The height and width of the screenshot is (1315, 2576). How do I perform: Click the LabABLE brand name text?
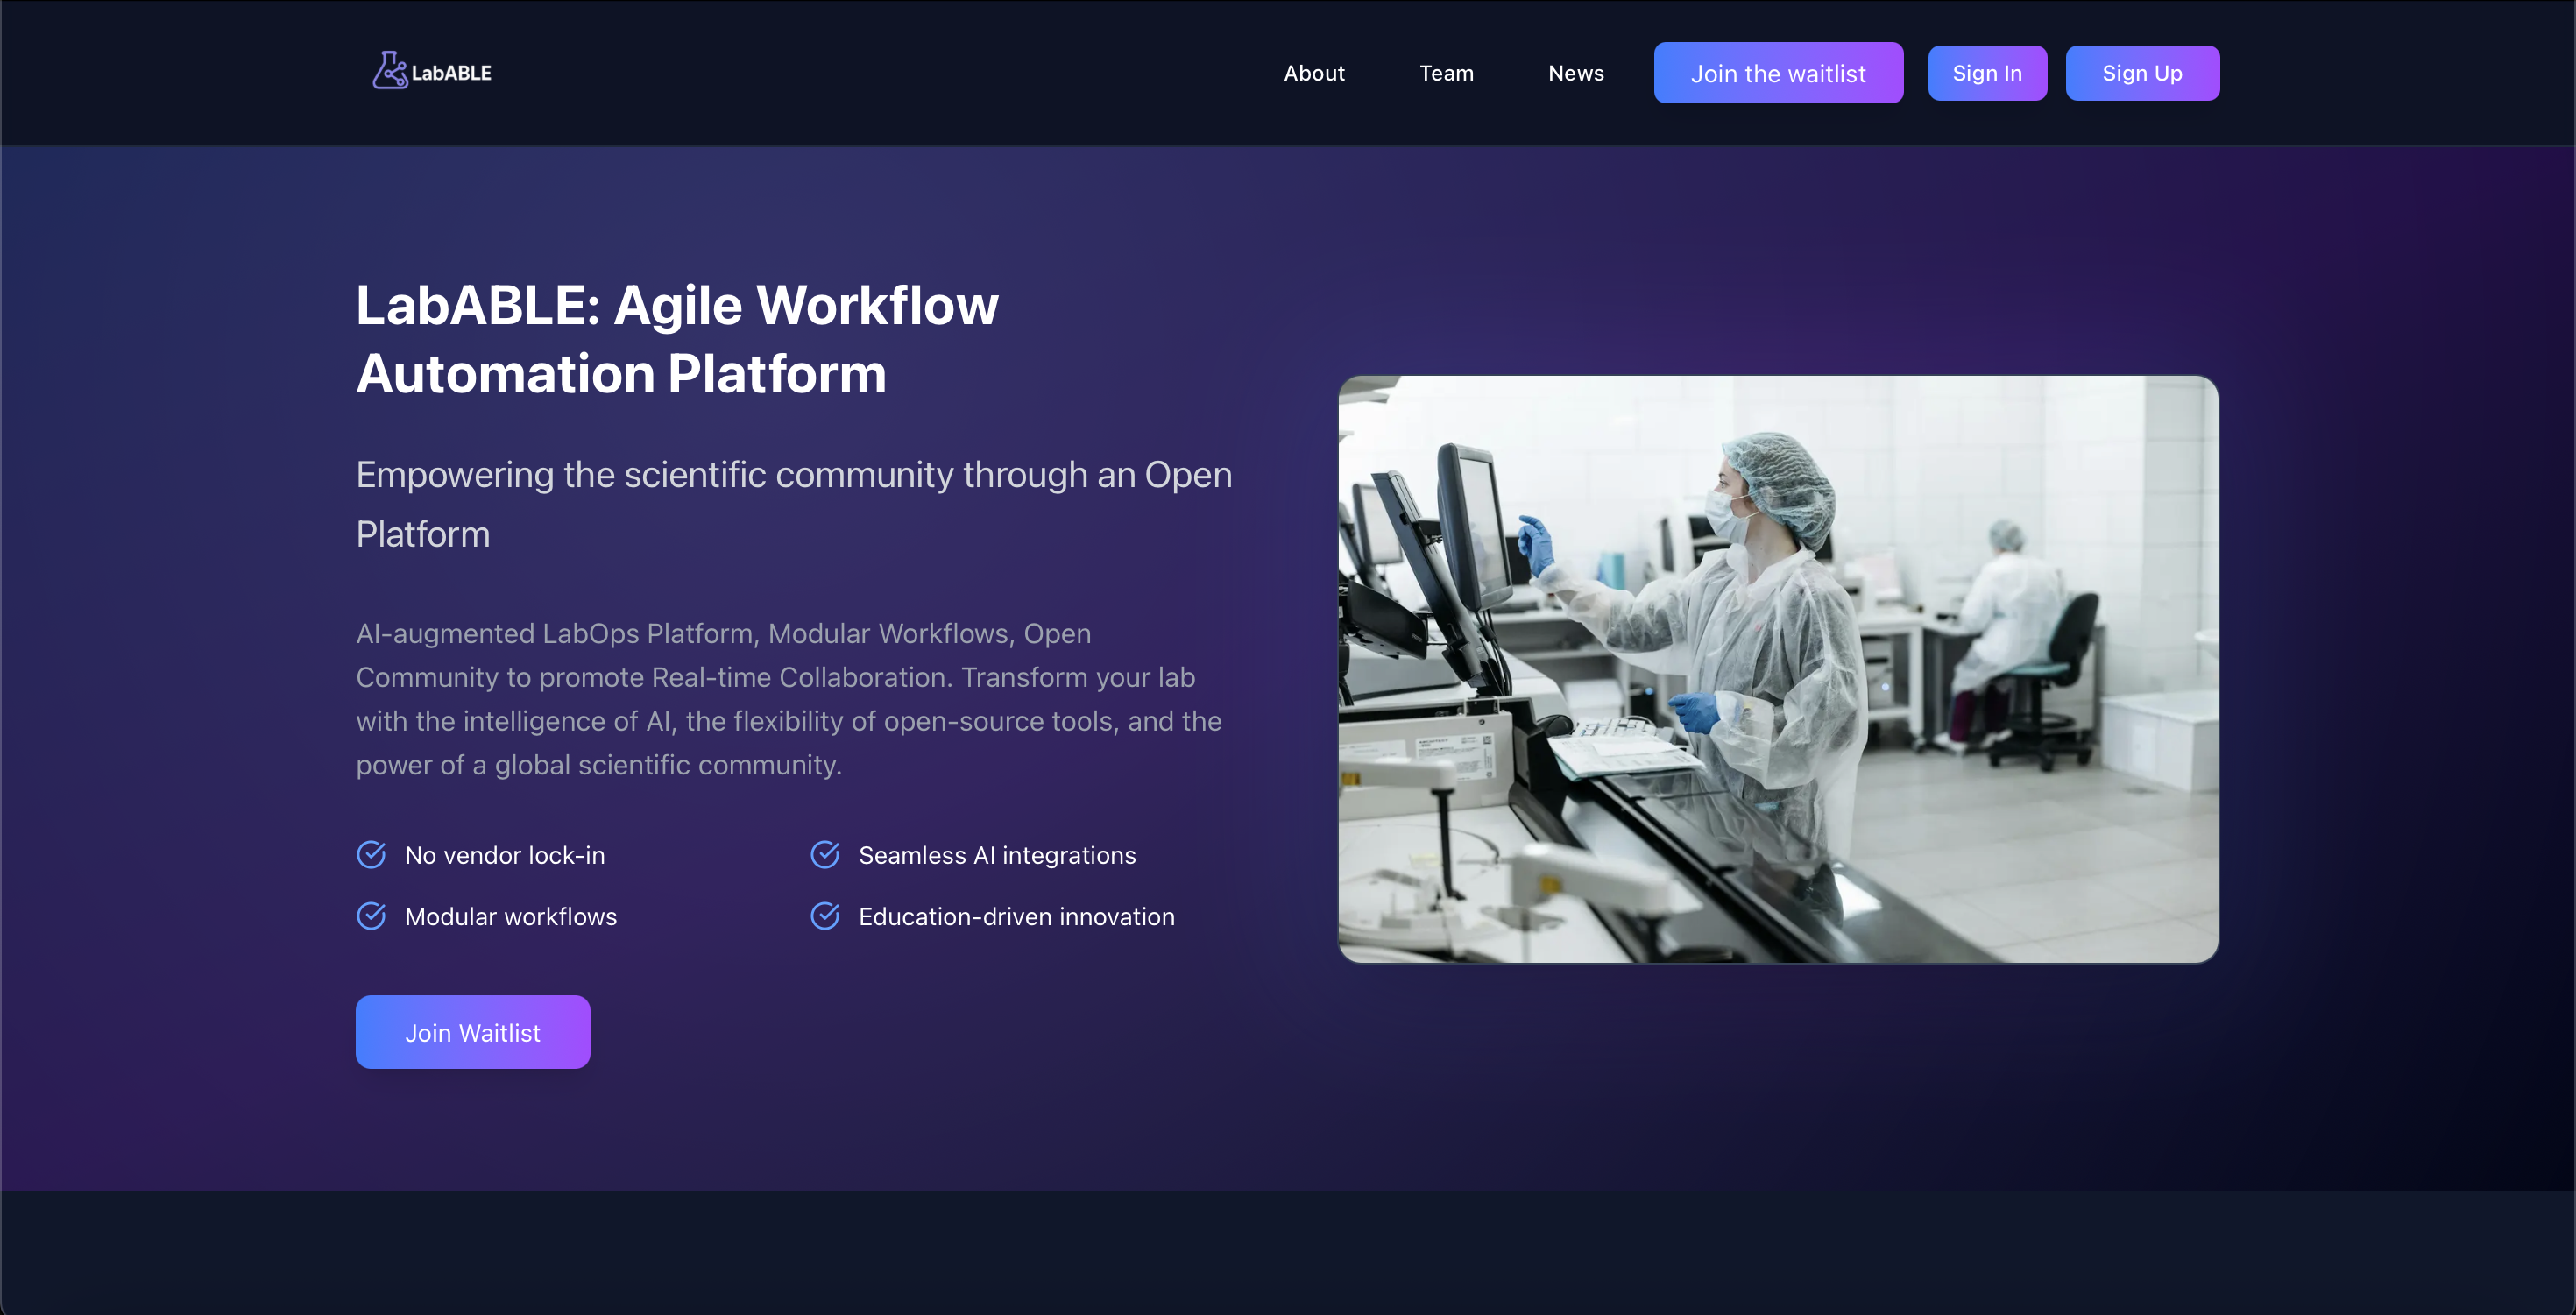(451, 73)
